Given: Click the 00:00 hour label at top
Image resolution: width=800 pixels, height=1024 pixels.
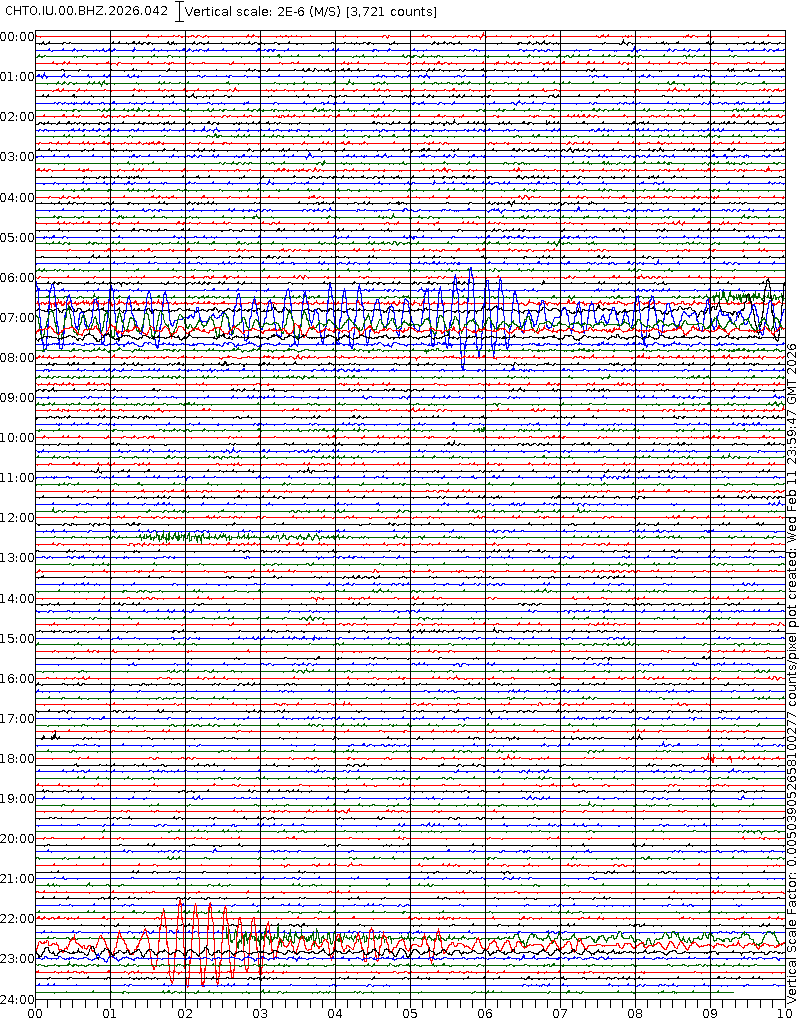Looking at the screenshot, I should 18,37.
